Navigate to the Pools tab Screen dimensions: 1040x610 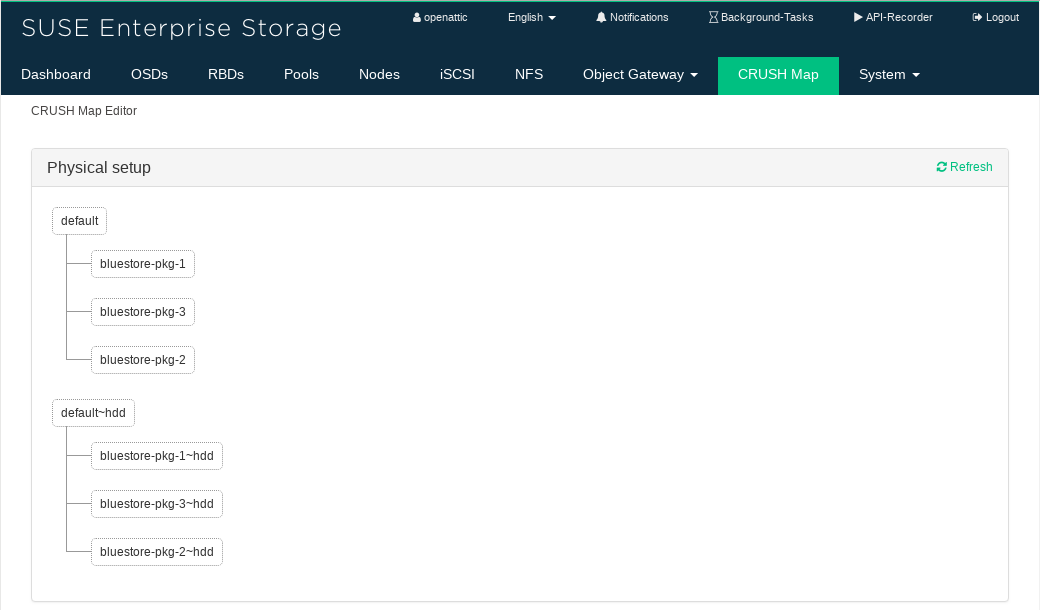pyautogui.click(x=301, y=75)
